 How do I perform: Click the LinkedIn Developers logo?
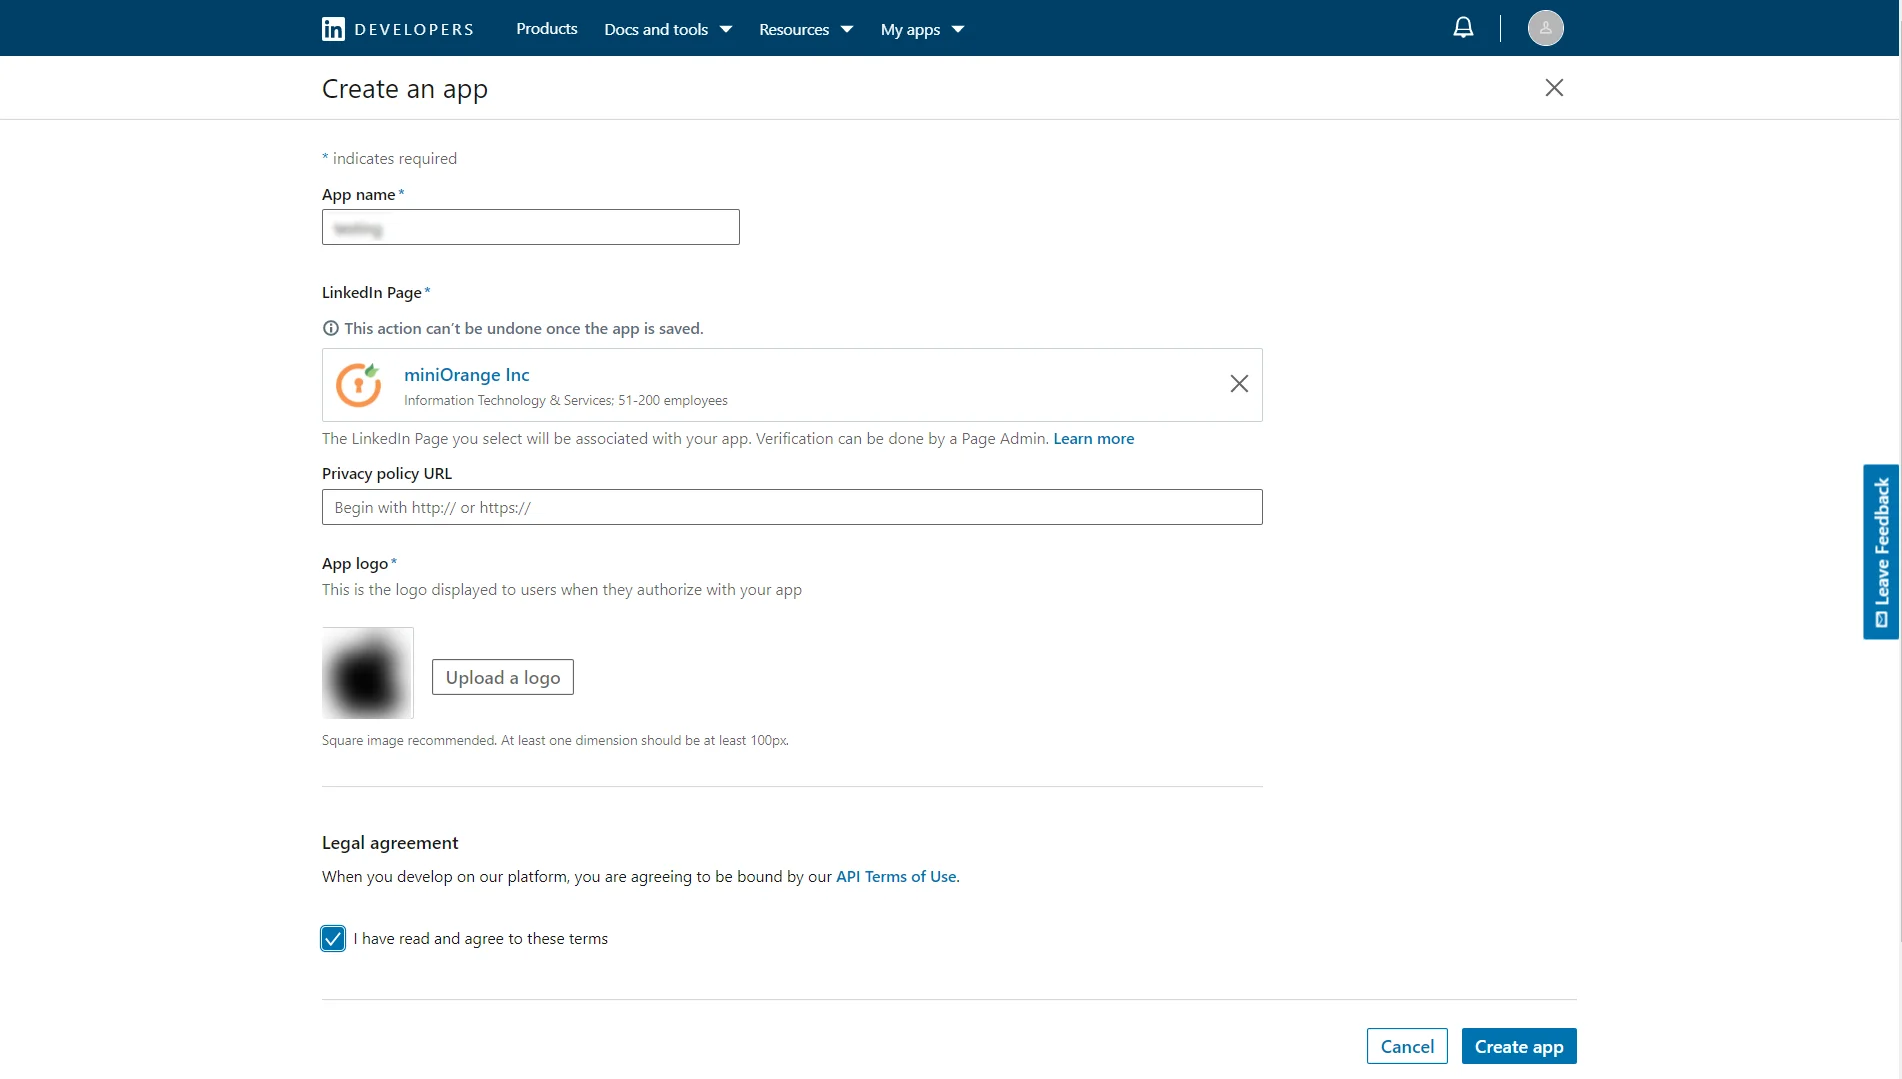pyautogui.click(x=396, y=28)
